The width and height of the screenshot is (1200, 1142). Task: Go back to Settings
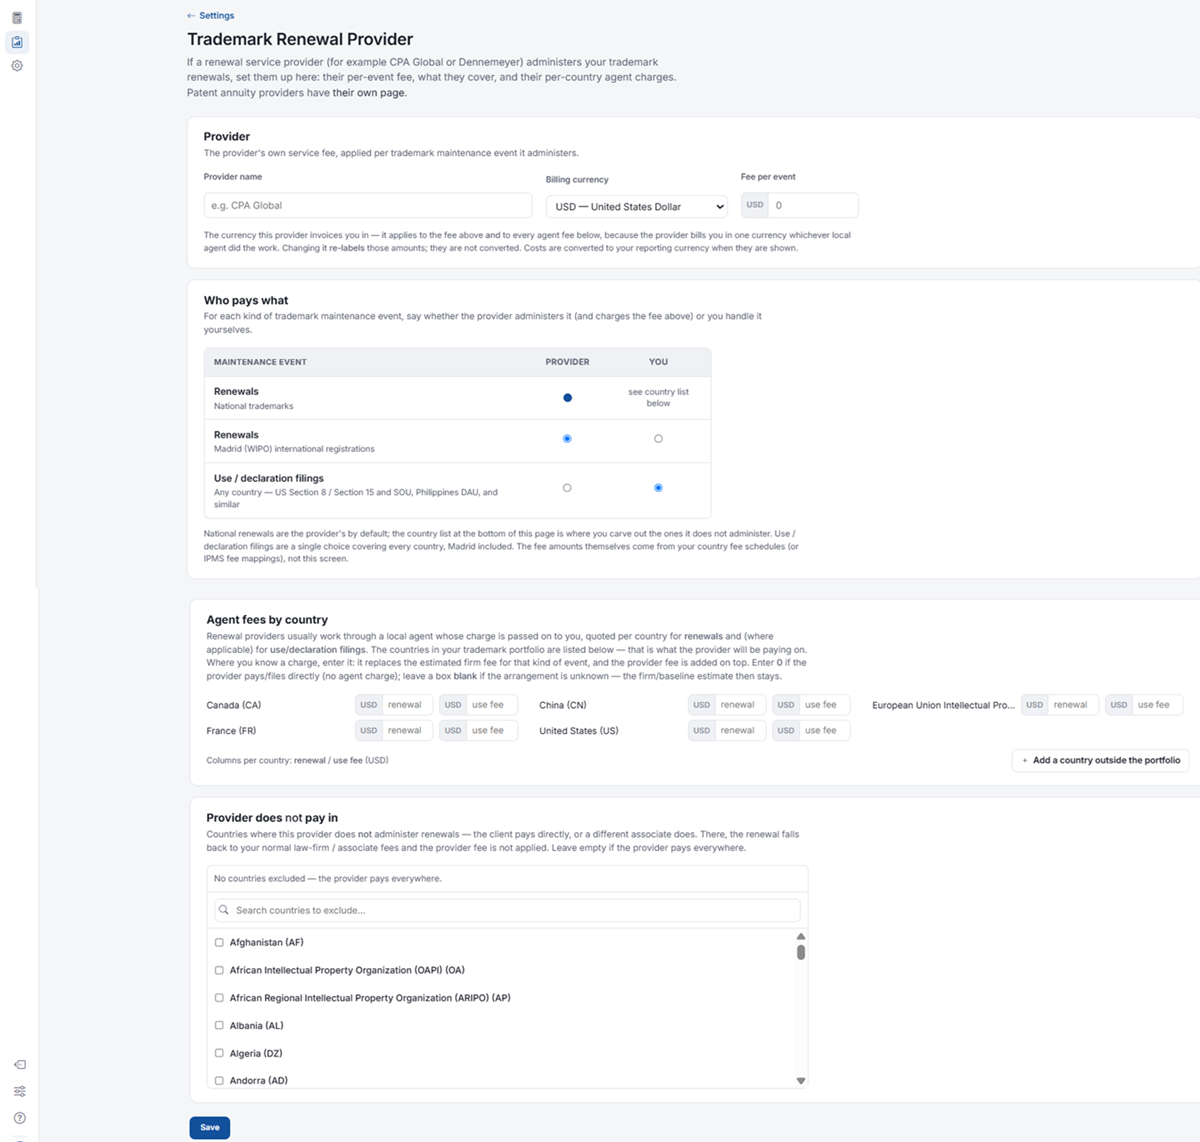coord(210,16)
